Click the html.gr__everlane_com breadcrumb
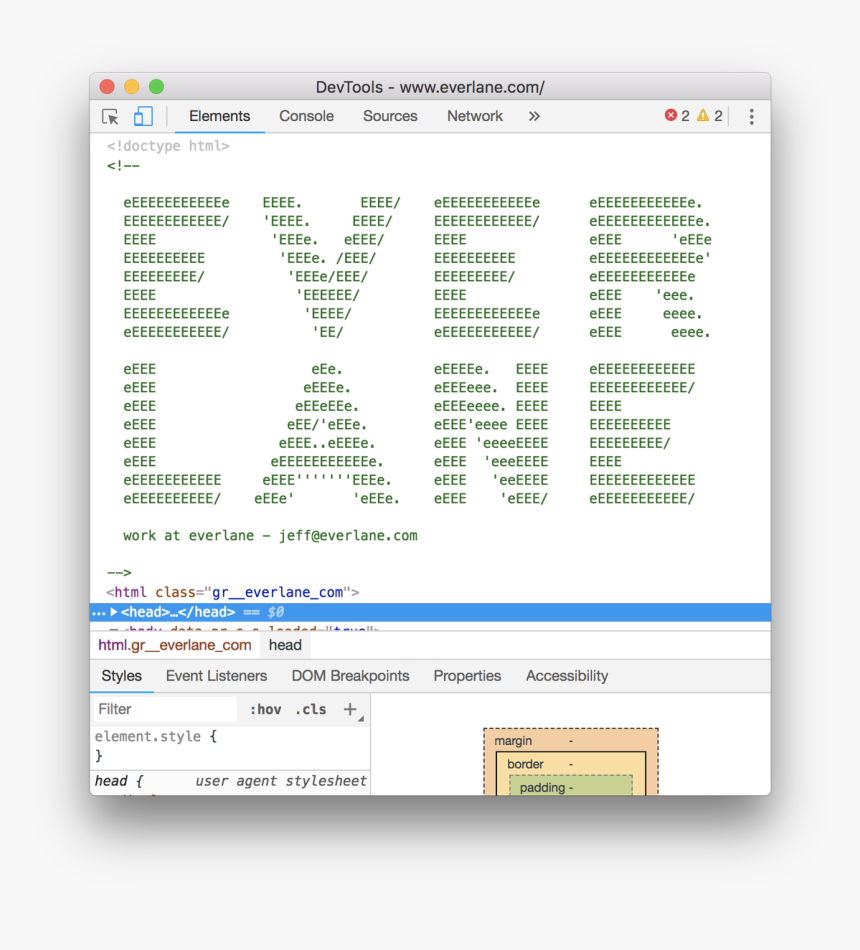The image size is (860, 950). (174, 645)
